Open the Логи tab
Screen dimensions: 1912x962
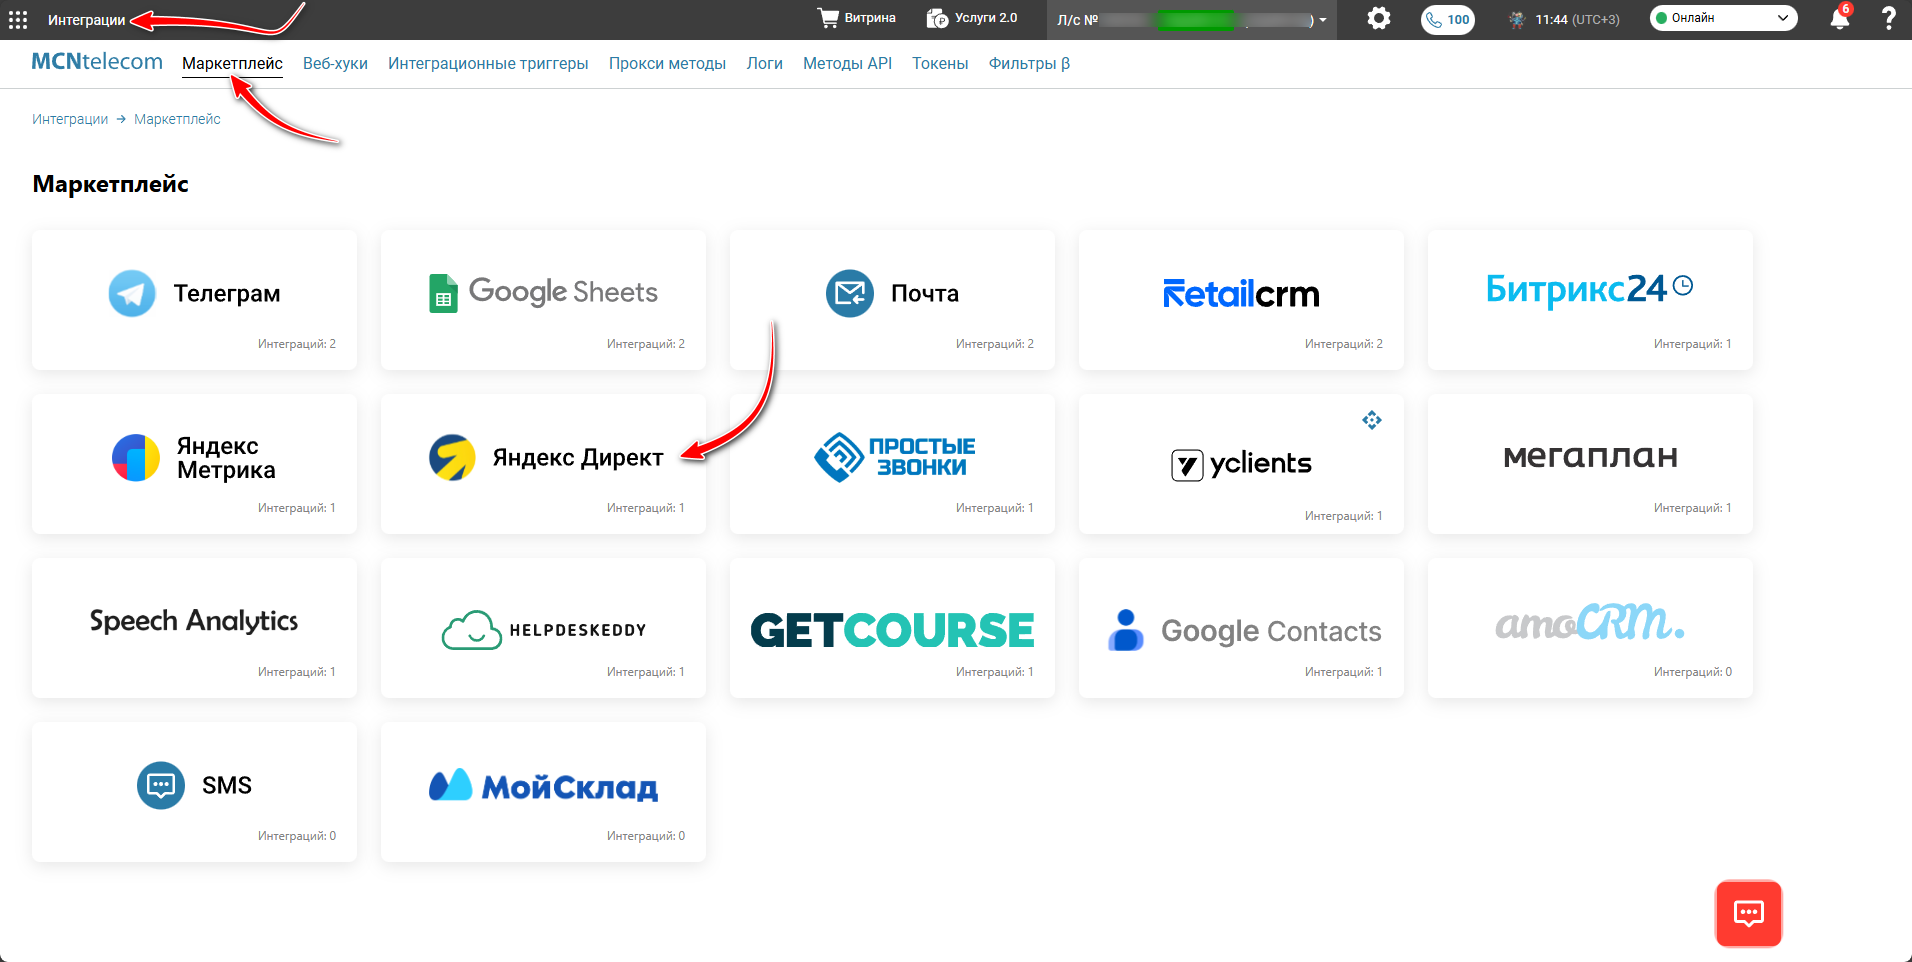pos(764,64)
